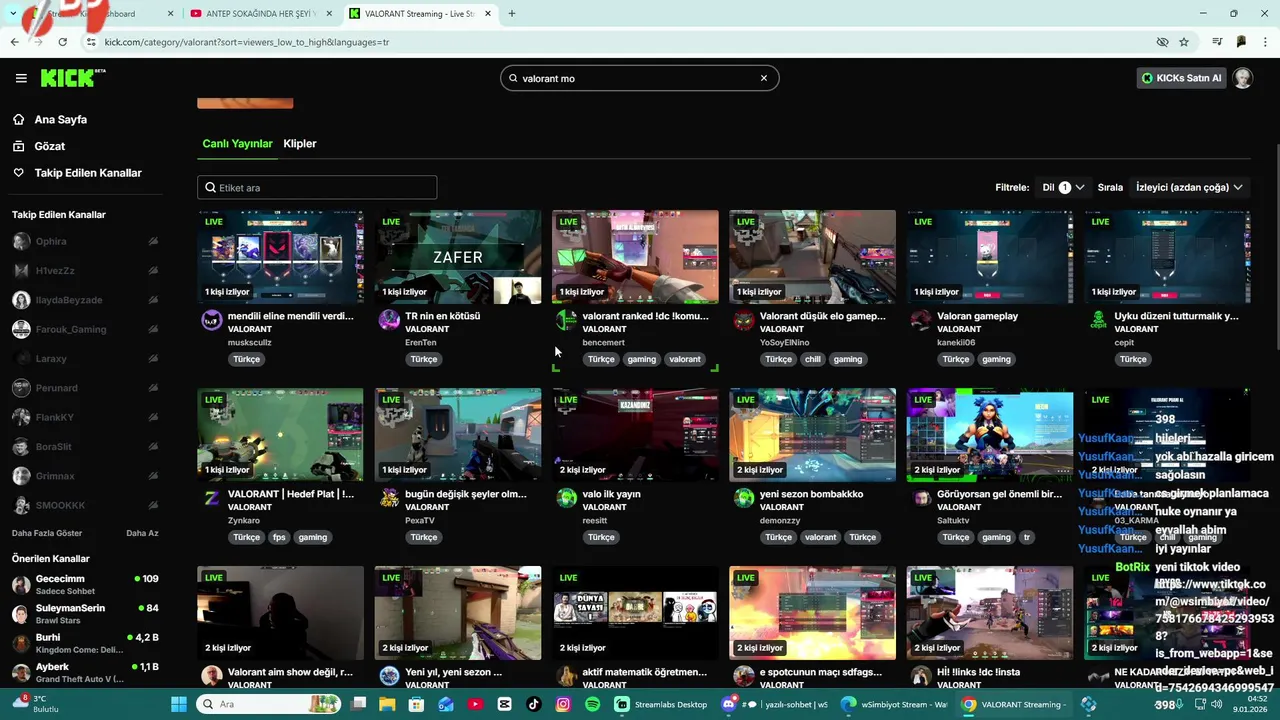Click the demonzzy channel avatar
This screenshot has height=720, width=1280.
[744, 498]
